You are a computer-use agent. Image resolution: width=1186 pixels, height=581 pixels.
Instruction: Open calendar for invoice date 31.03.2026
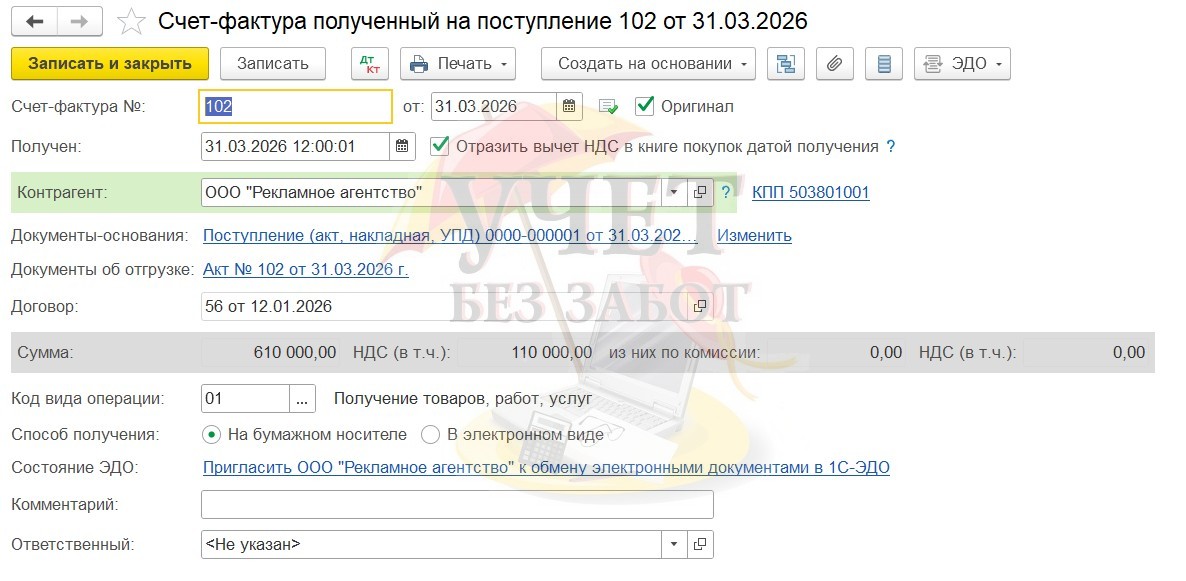pos(570,107)
